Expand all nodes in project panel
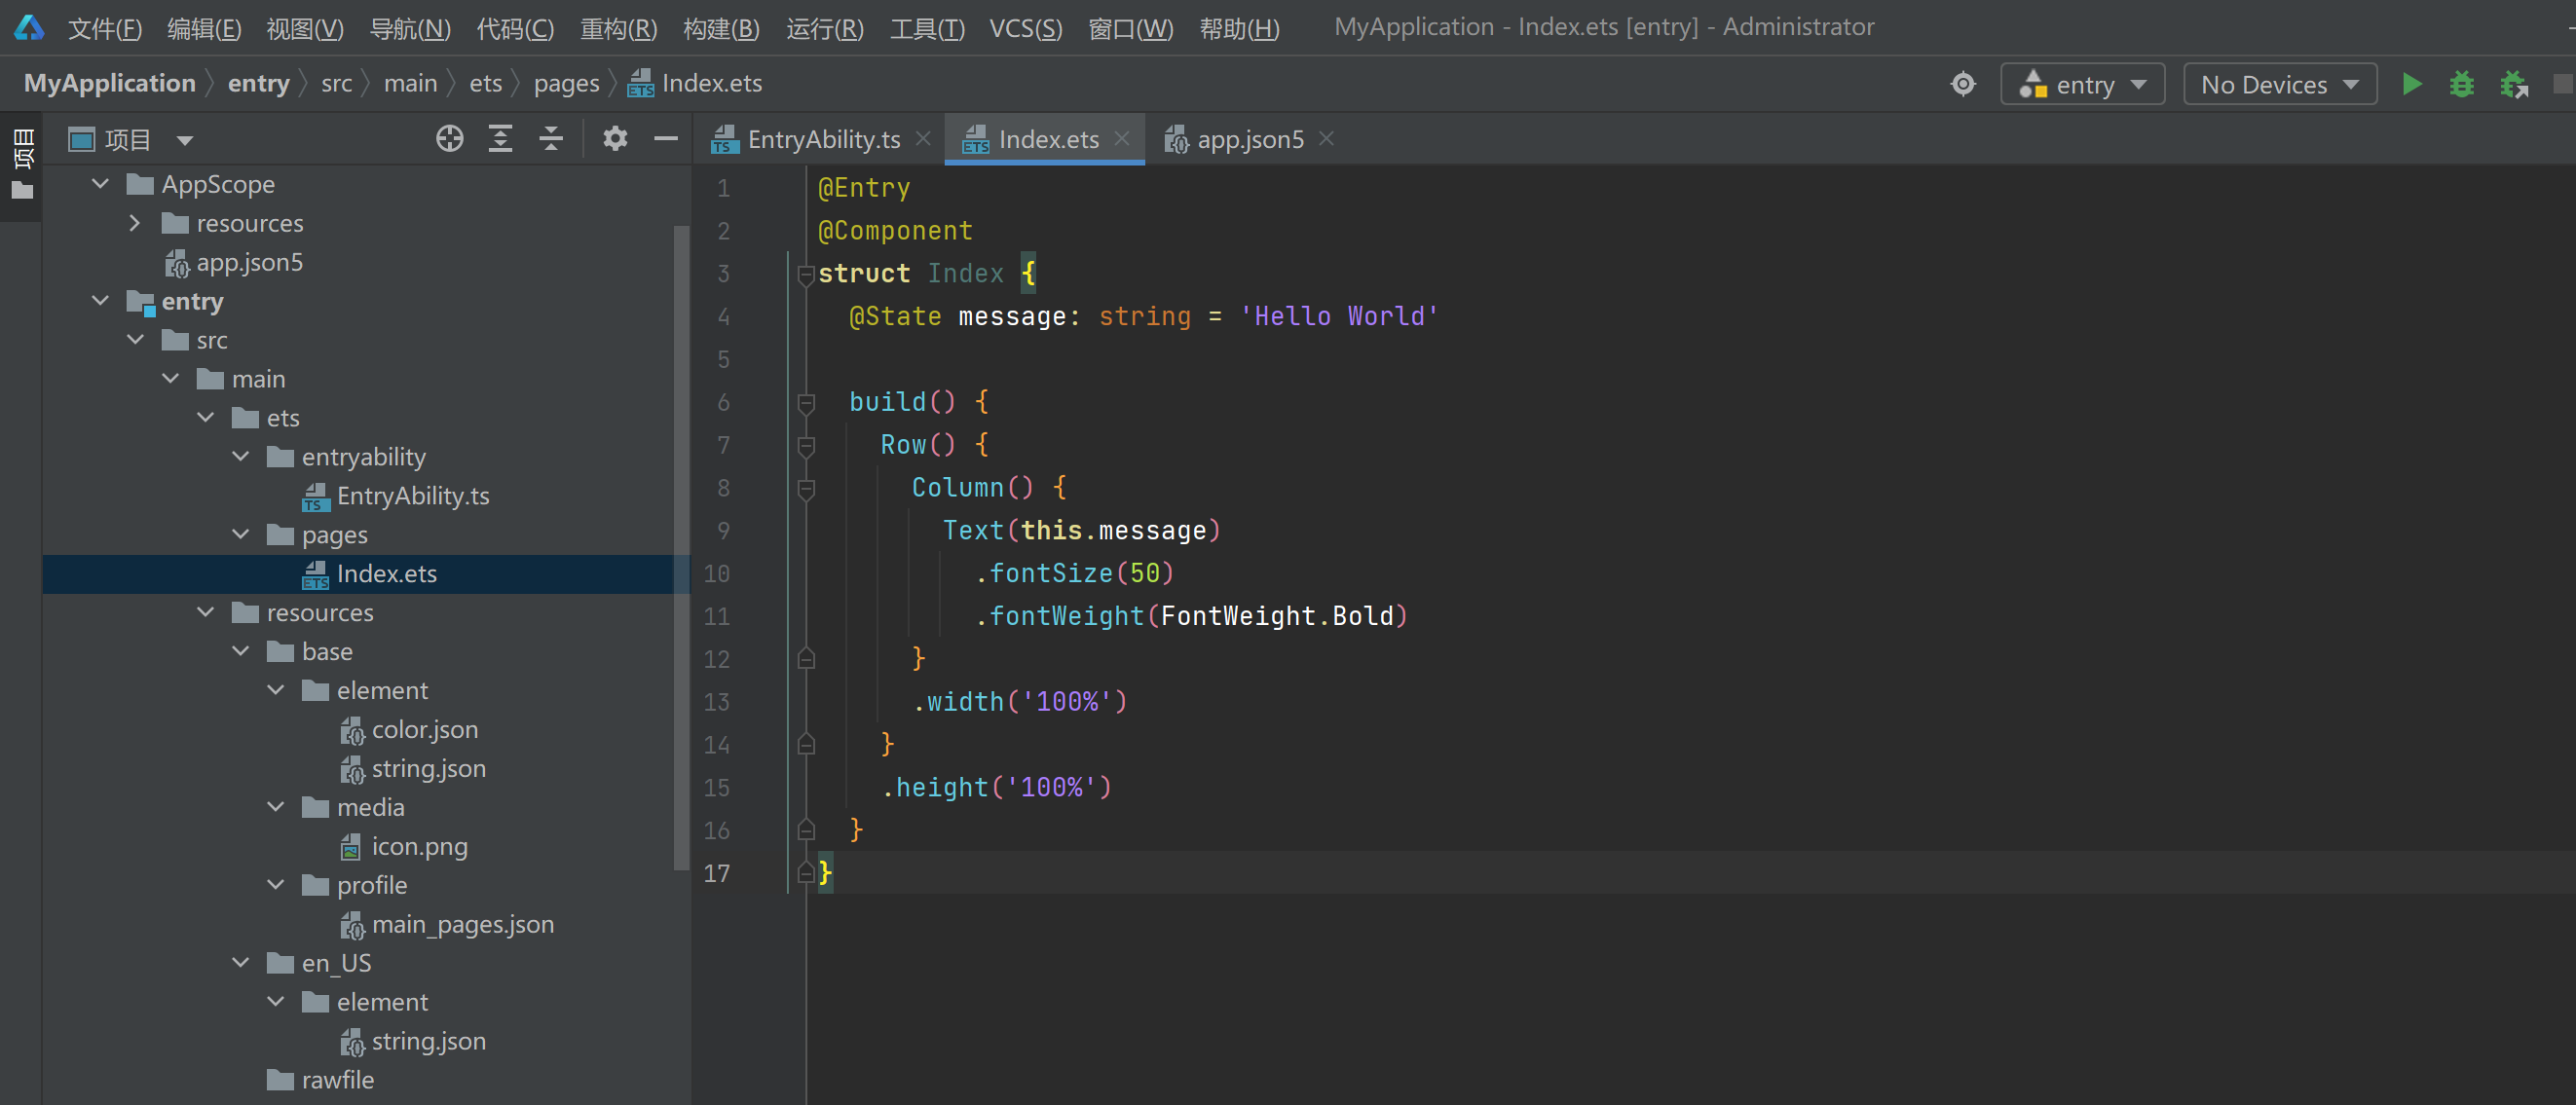This screenshot has height=1105, width=2576. click(501, 139)
